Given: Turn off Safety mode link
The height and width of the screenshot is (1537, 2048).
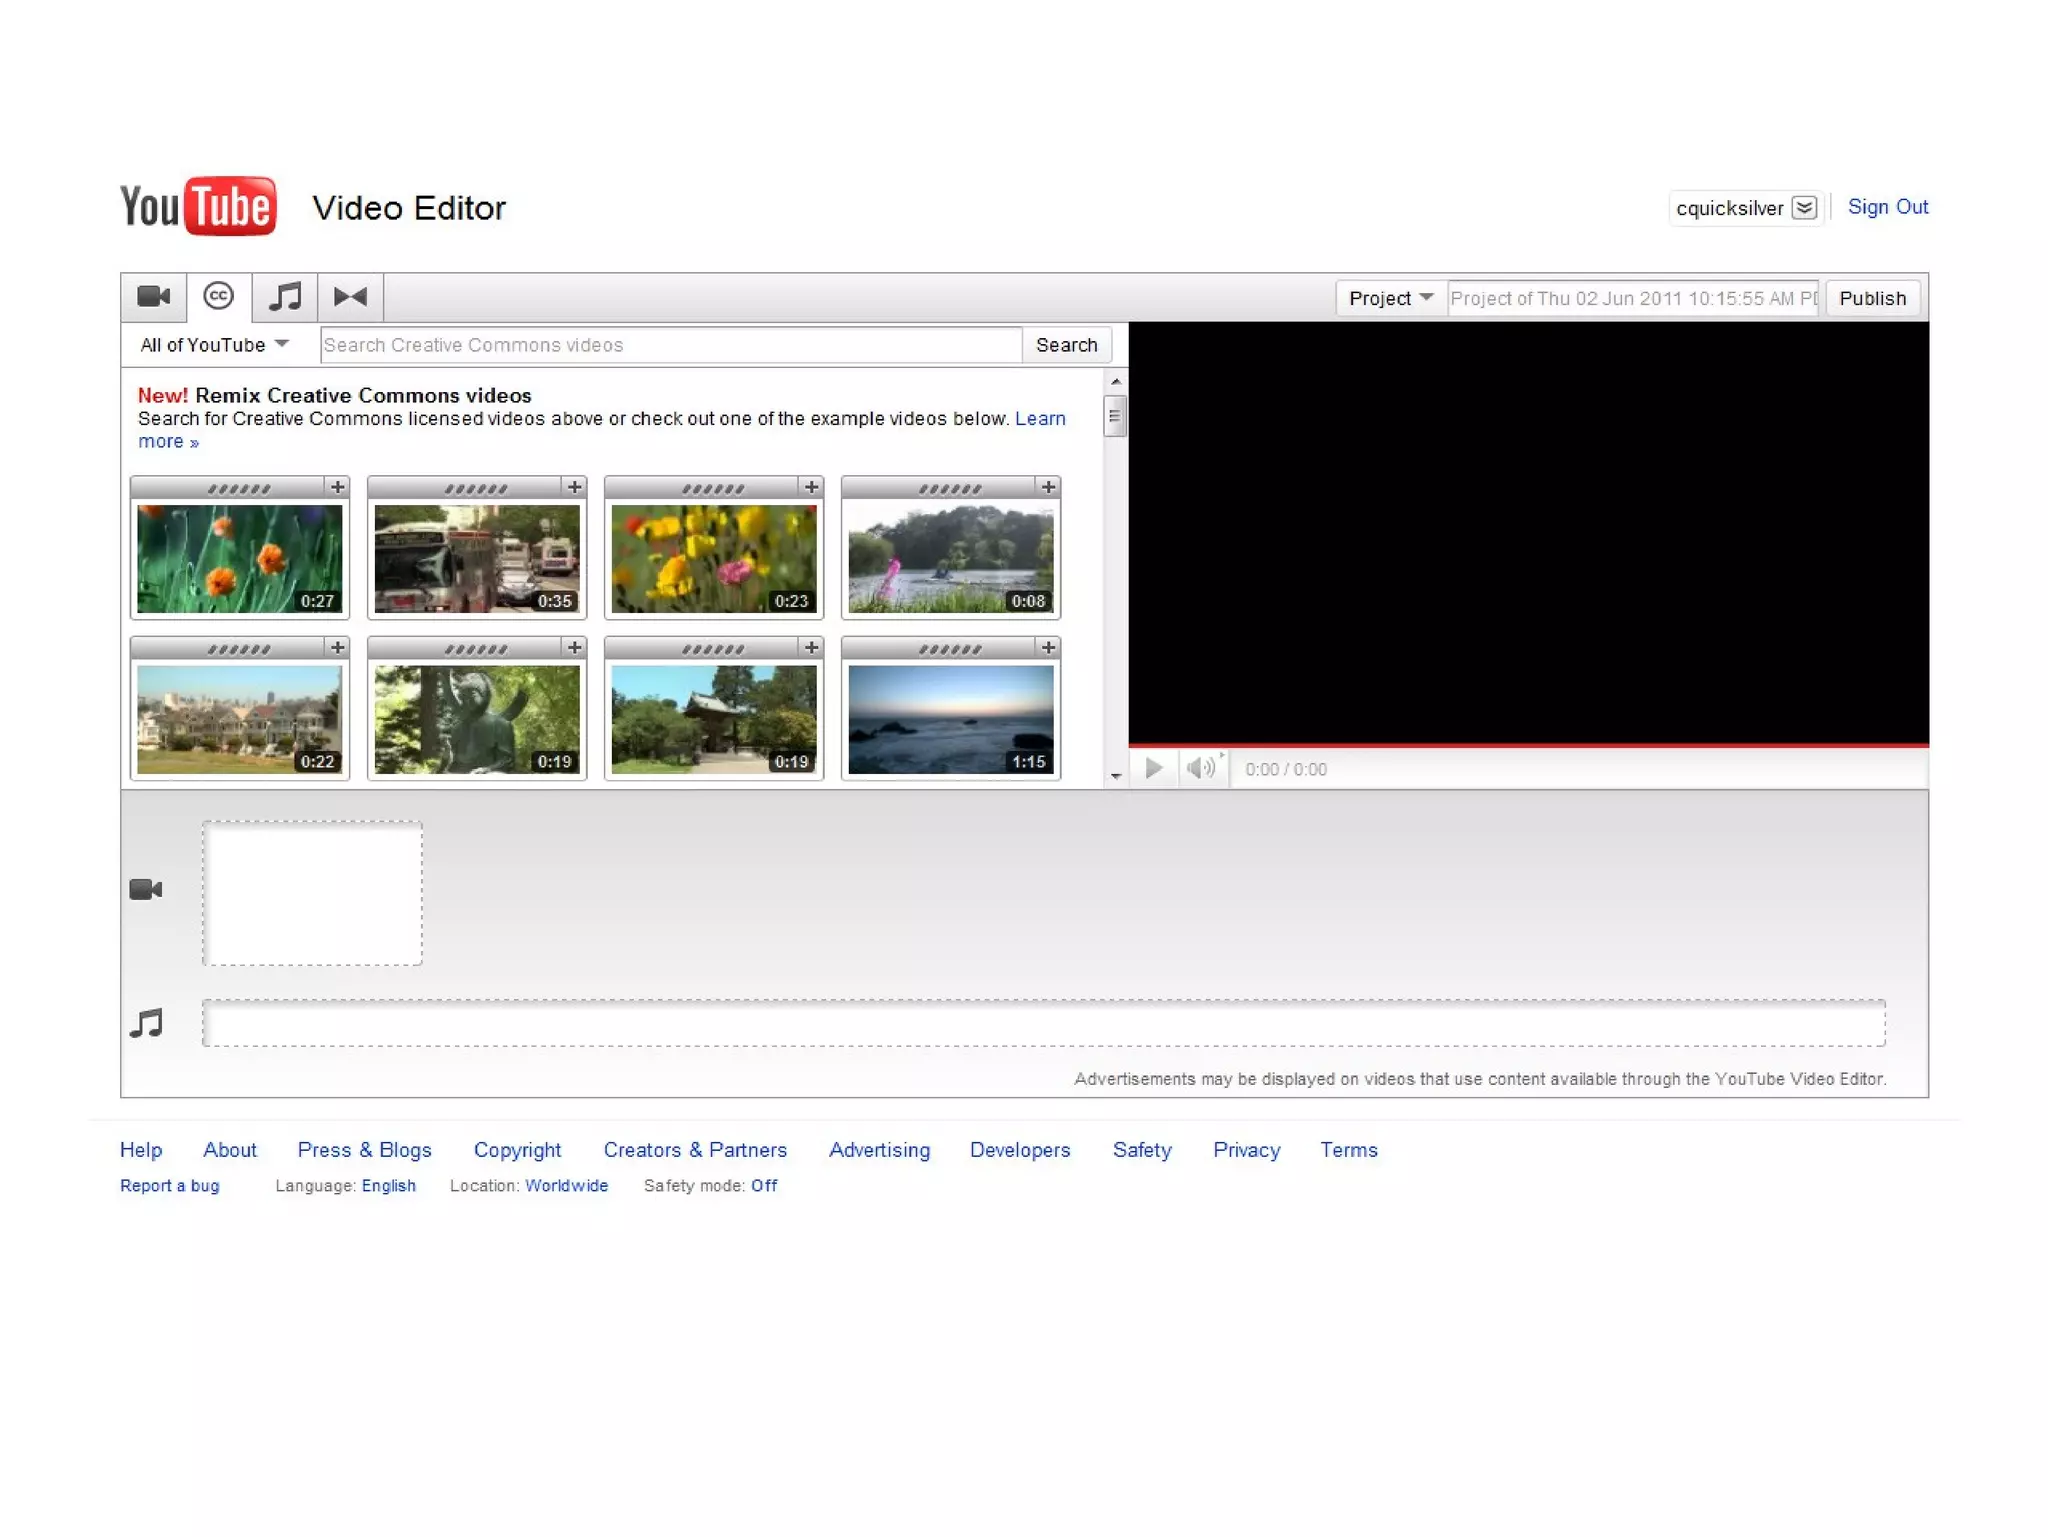Looking at the screenshot, I should tap(764, 1185).
